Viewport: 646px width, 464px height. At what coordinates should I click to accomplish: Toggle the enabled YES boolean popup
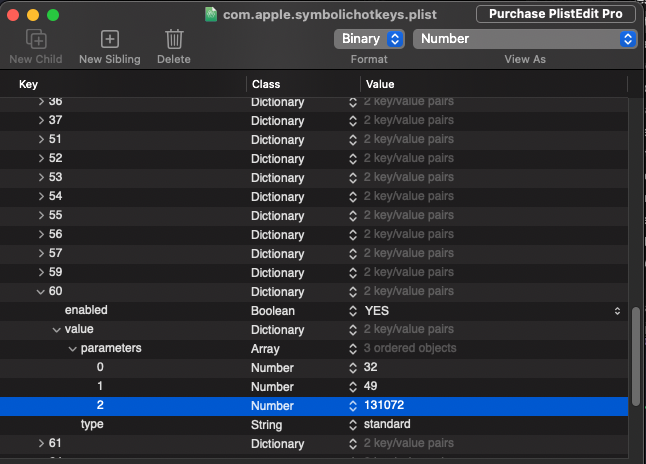pos(617,311)
